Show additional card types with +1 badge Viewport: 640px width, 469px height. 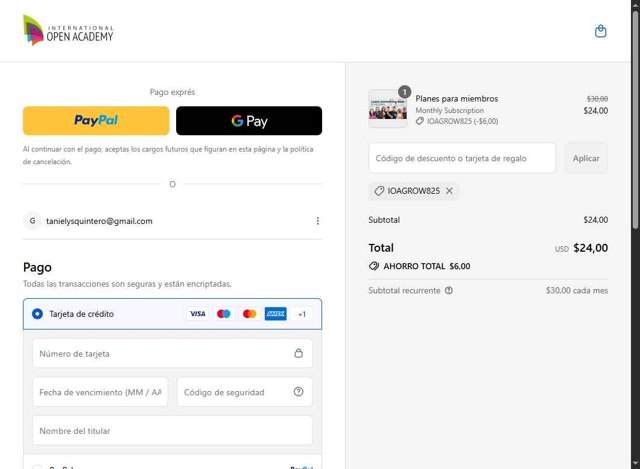(x=302, y=314)
